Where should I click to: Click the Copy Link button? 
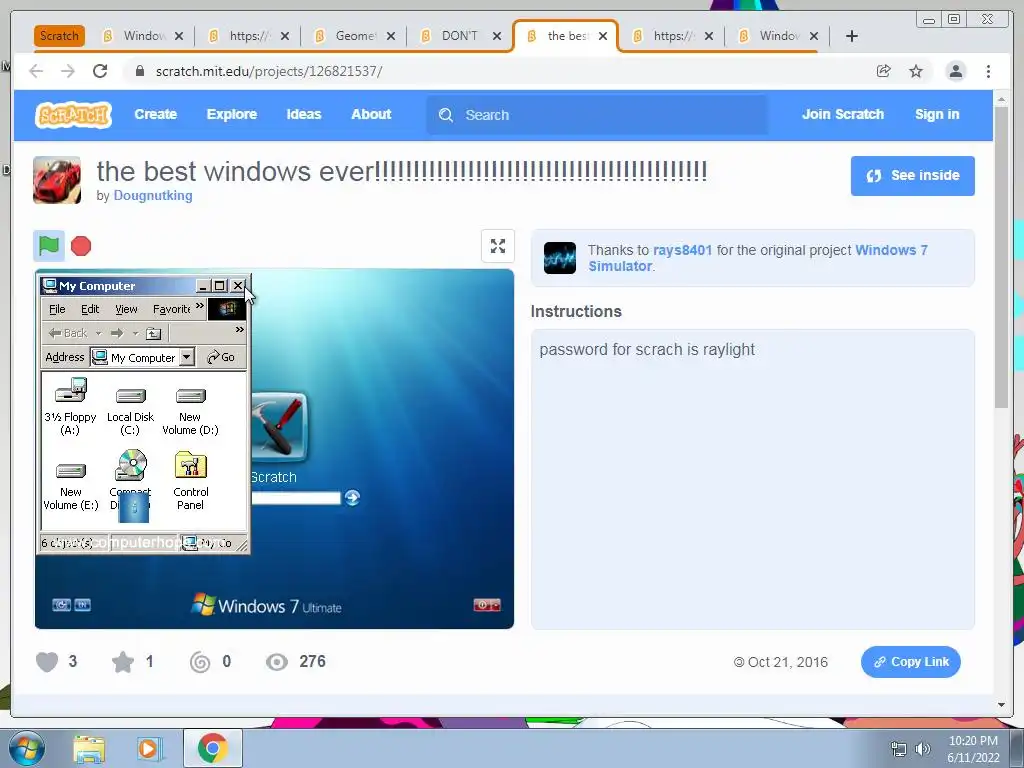(910, 662)
